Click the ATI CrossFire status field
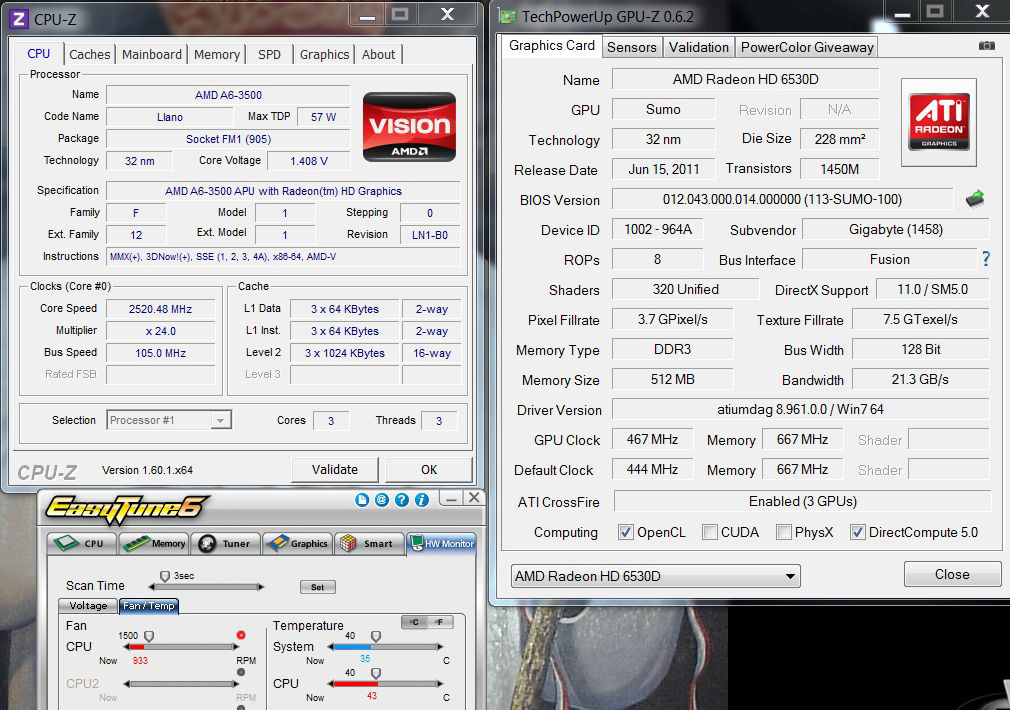1010x710 pixels. 803,501
